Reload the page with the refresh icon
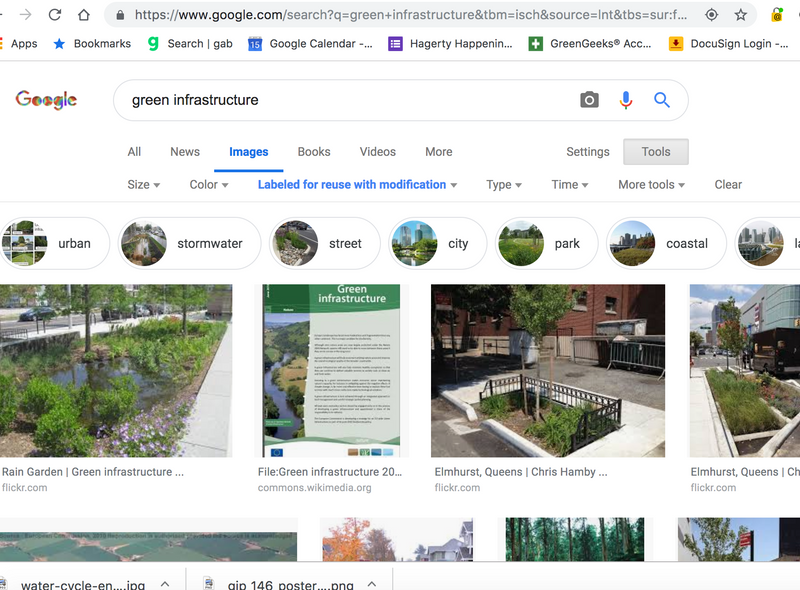 tap(55, 15)
